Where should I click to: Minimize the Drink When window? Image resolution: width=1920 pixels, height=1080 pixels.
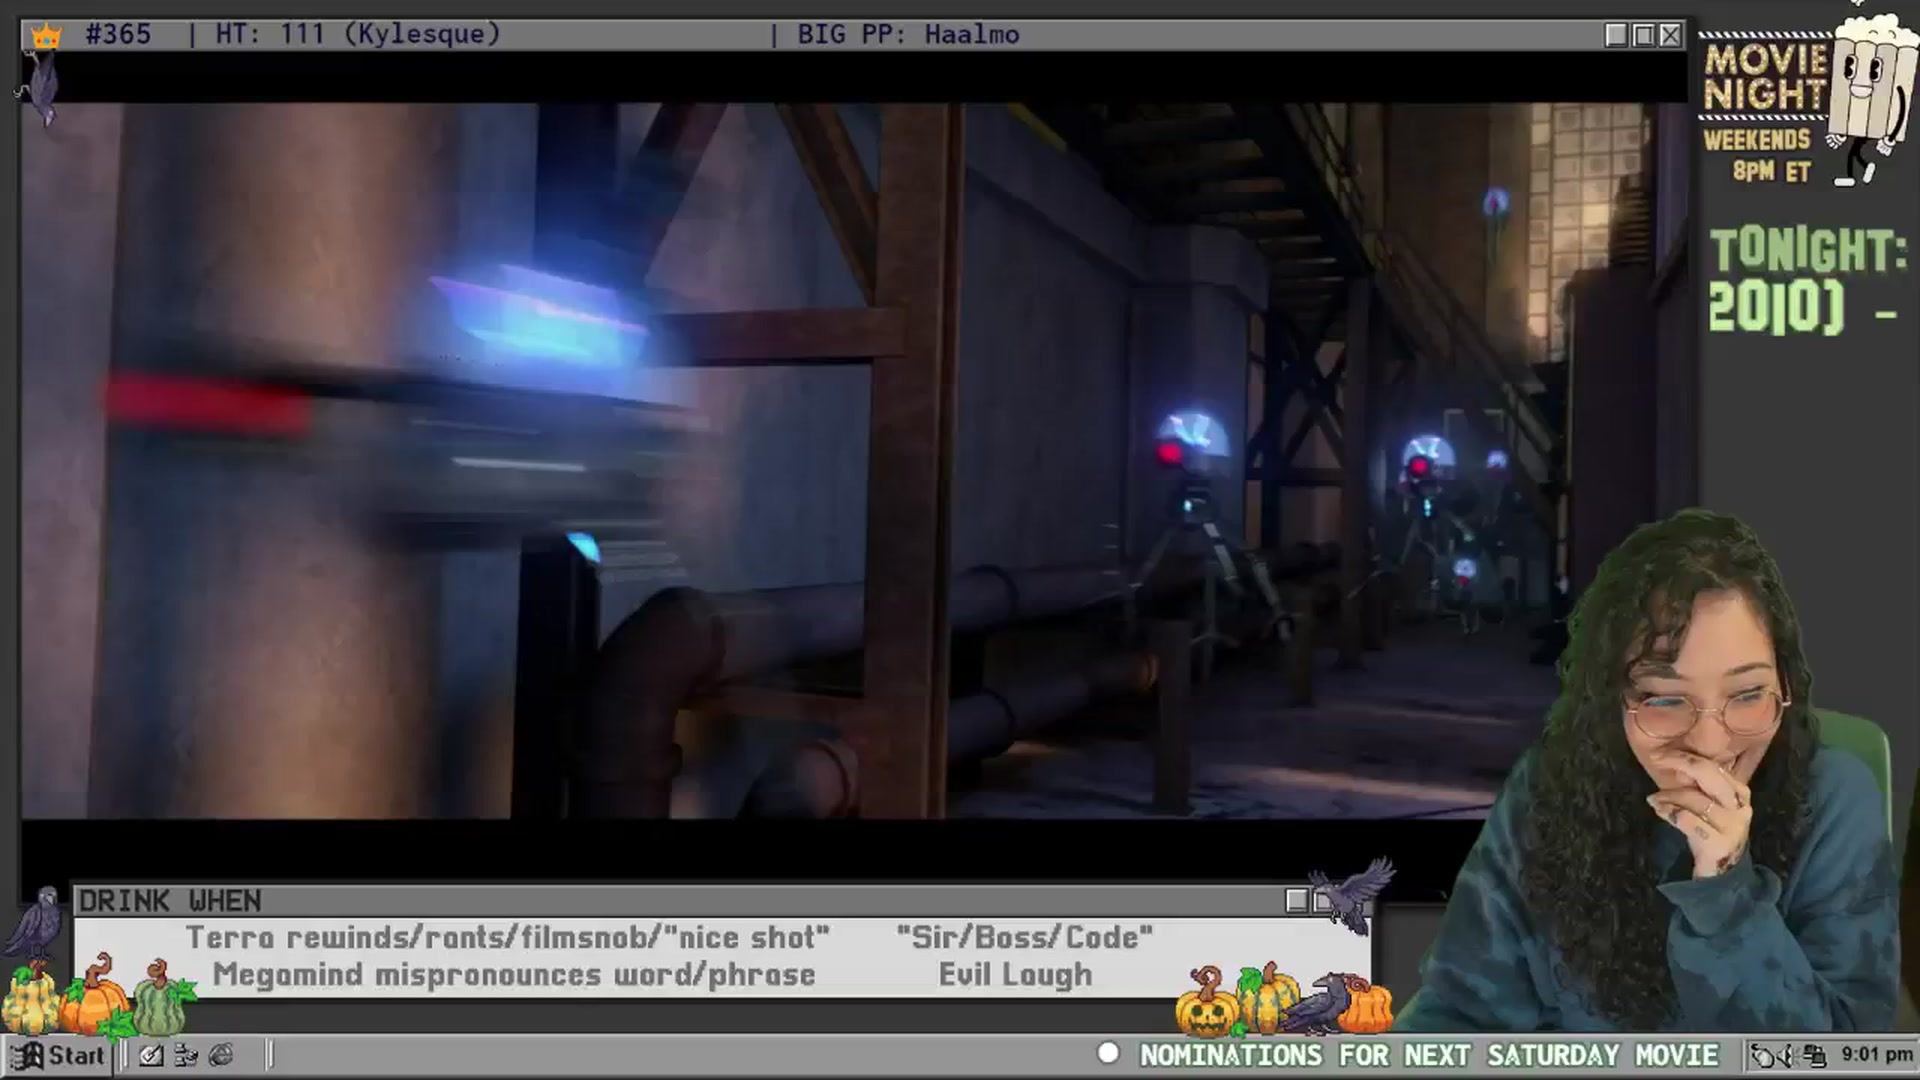pos(1296,901)
